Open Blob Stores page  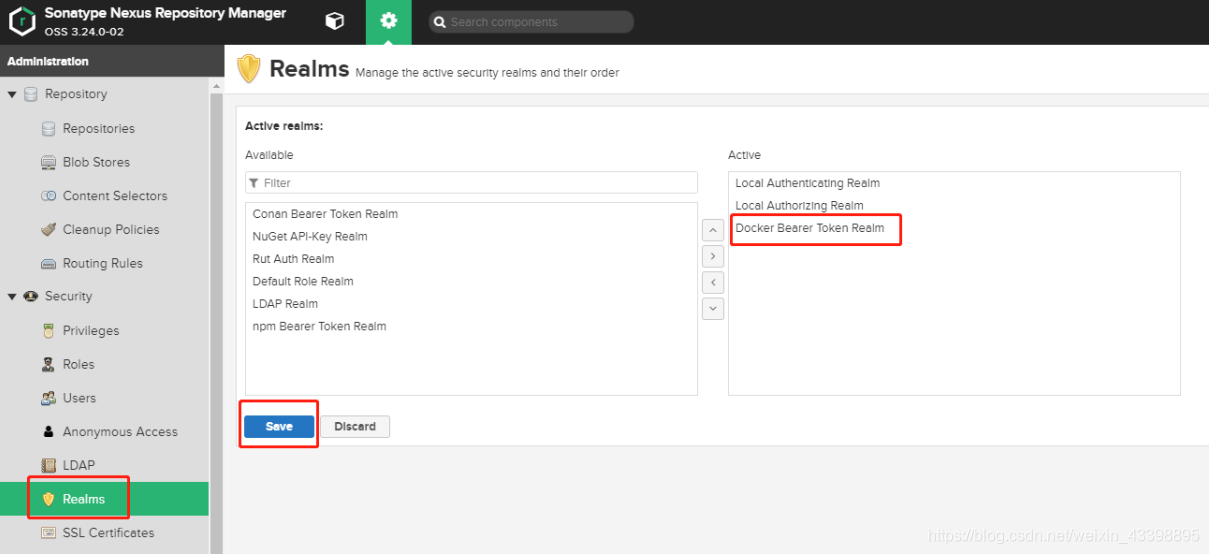[96, 162]
